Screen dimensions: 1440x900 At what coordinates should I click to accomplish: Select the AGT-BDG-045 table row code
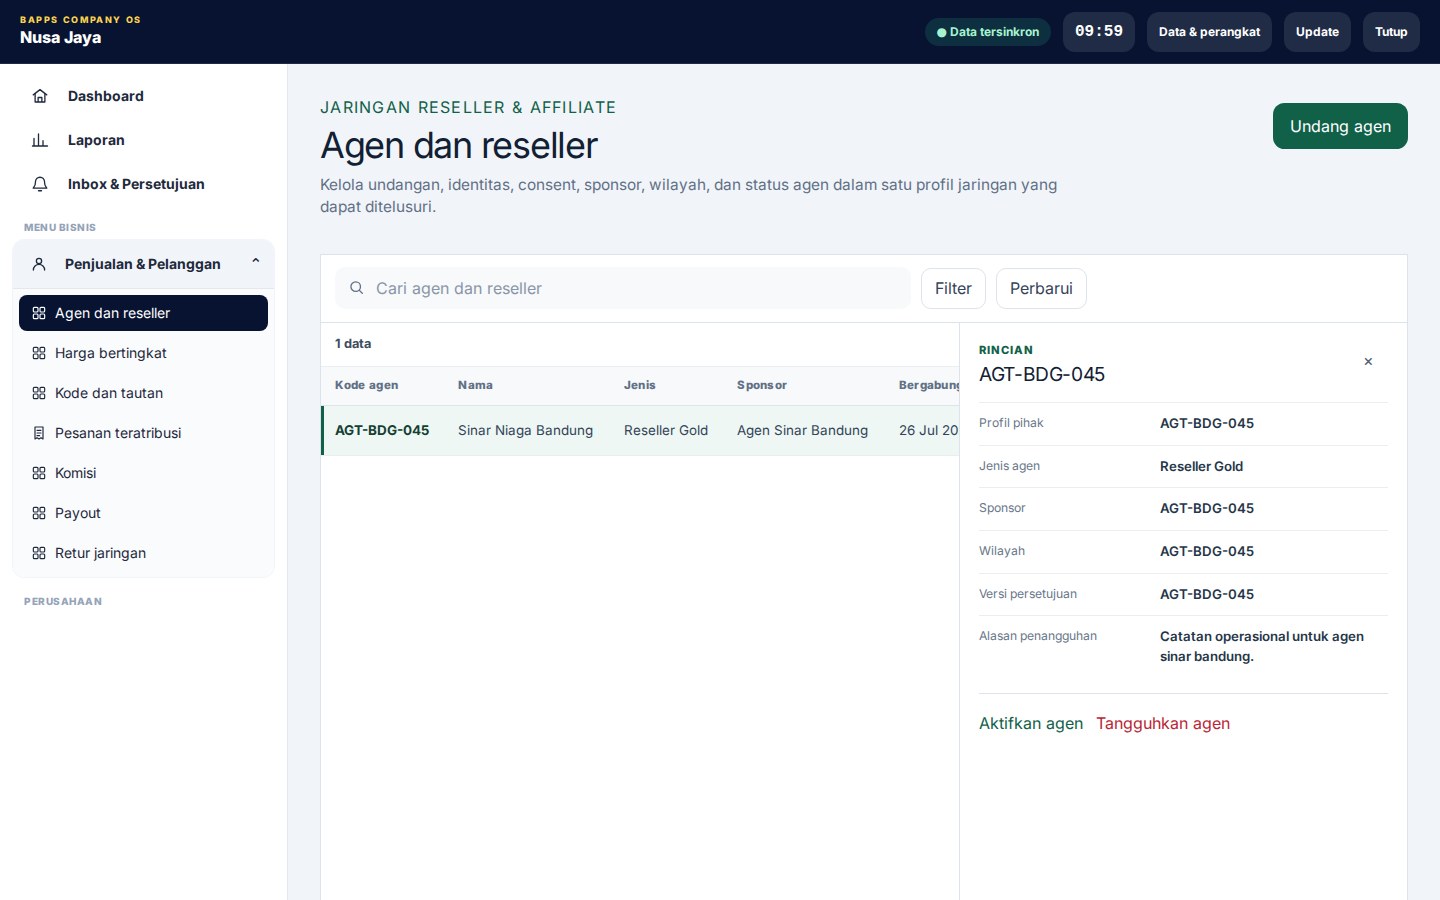point(382,430)
